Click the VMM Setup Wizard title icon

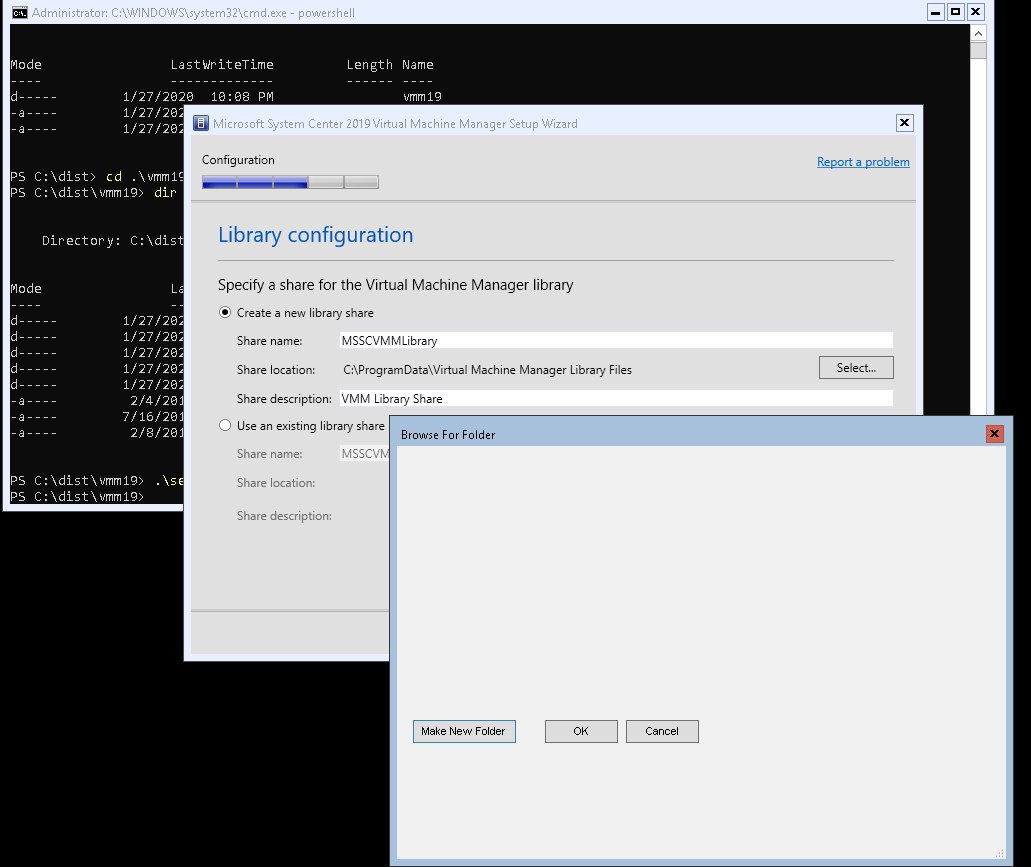click(201, 123)
